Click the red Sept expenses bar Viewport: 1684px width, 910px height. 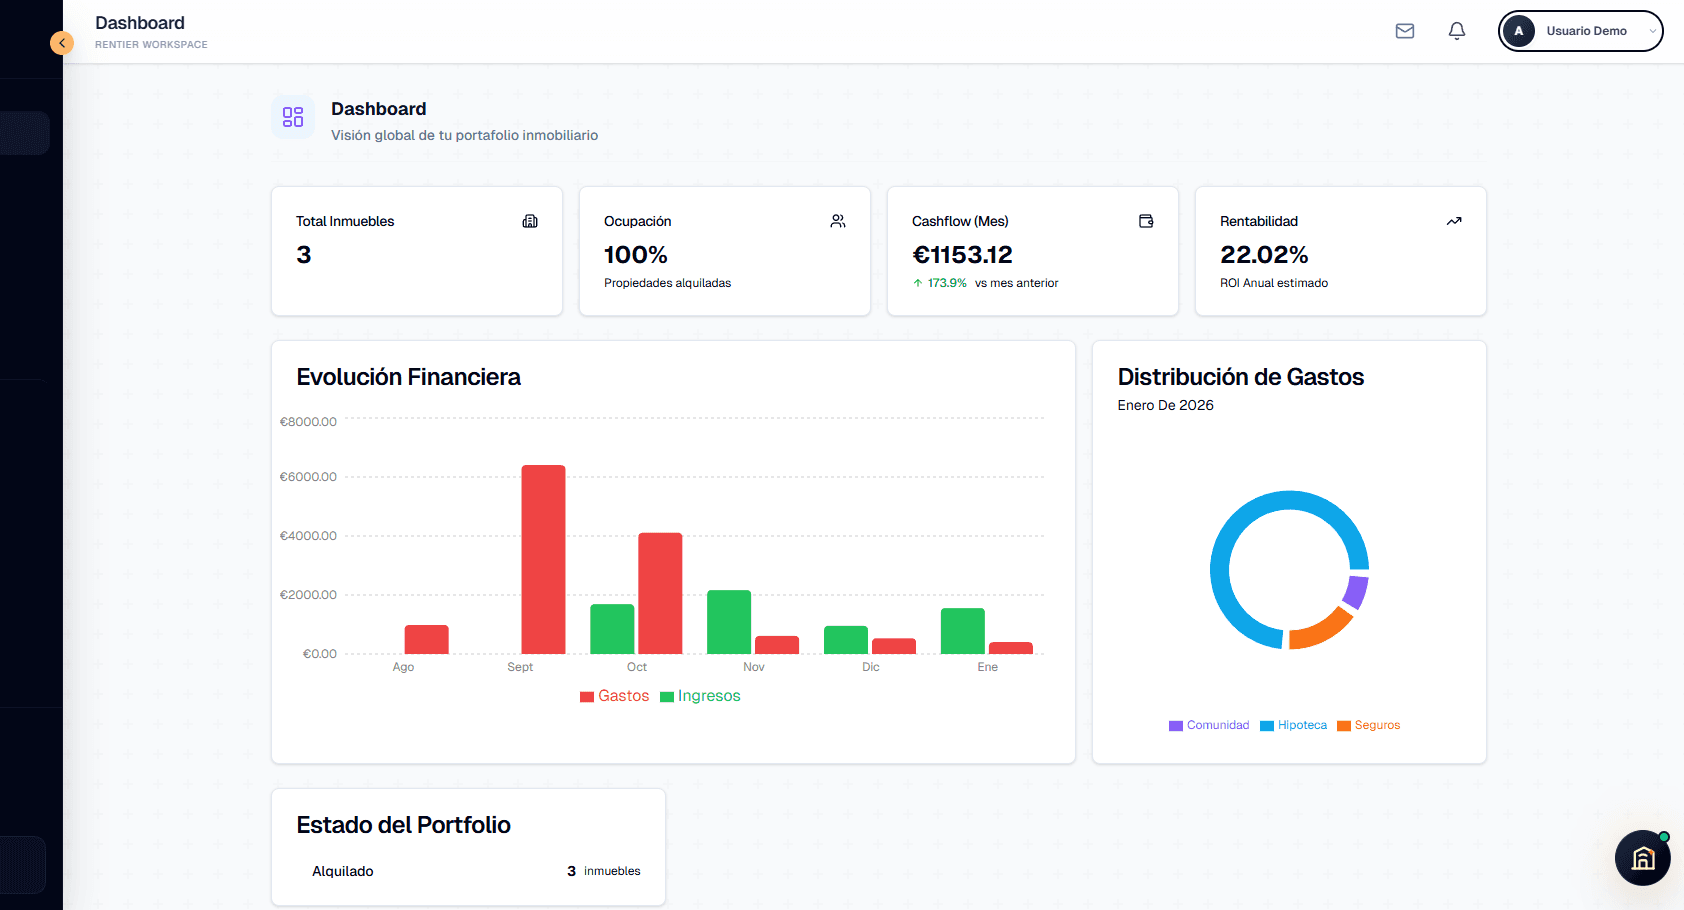543,560
